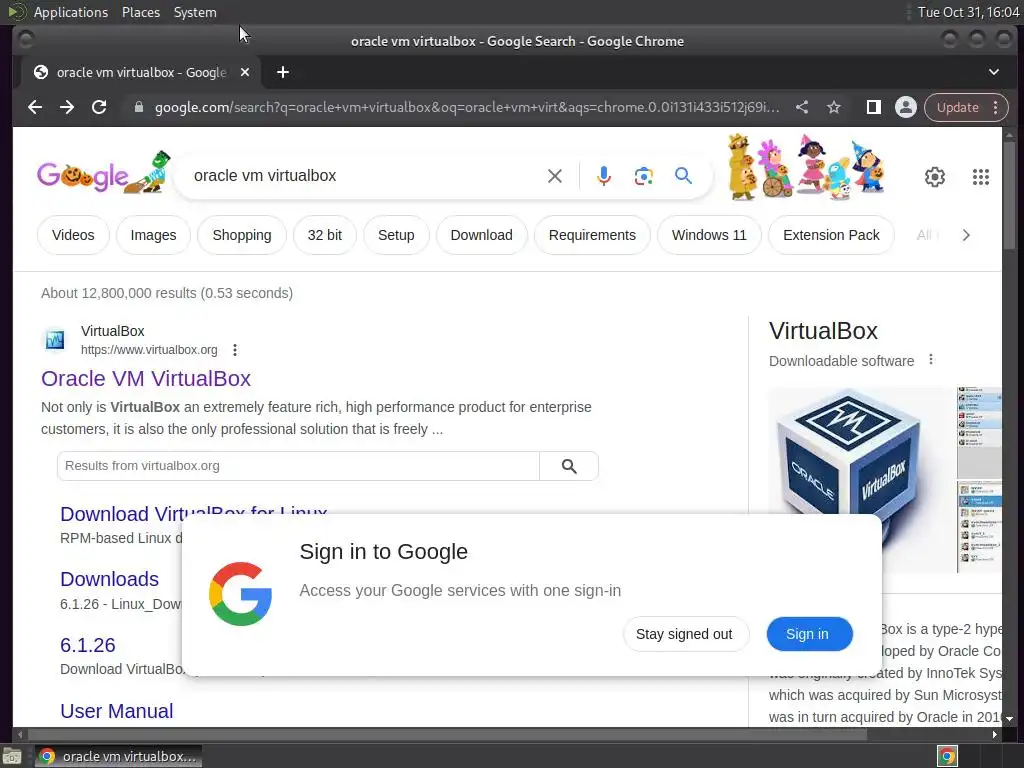
Task: Open the Downloads sitelink
Action: tap(109, 579)
